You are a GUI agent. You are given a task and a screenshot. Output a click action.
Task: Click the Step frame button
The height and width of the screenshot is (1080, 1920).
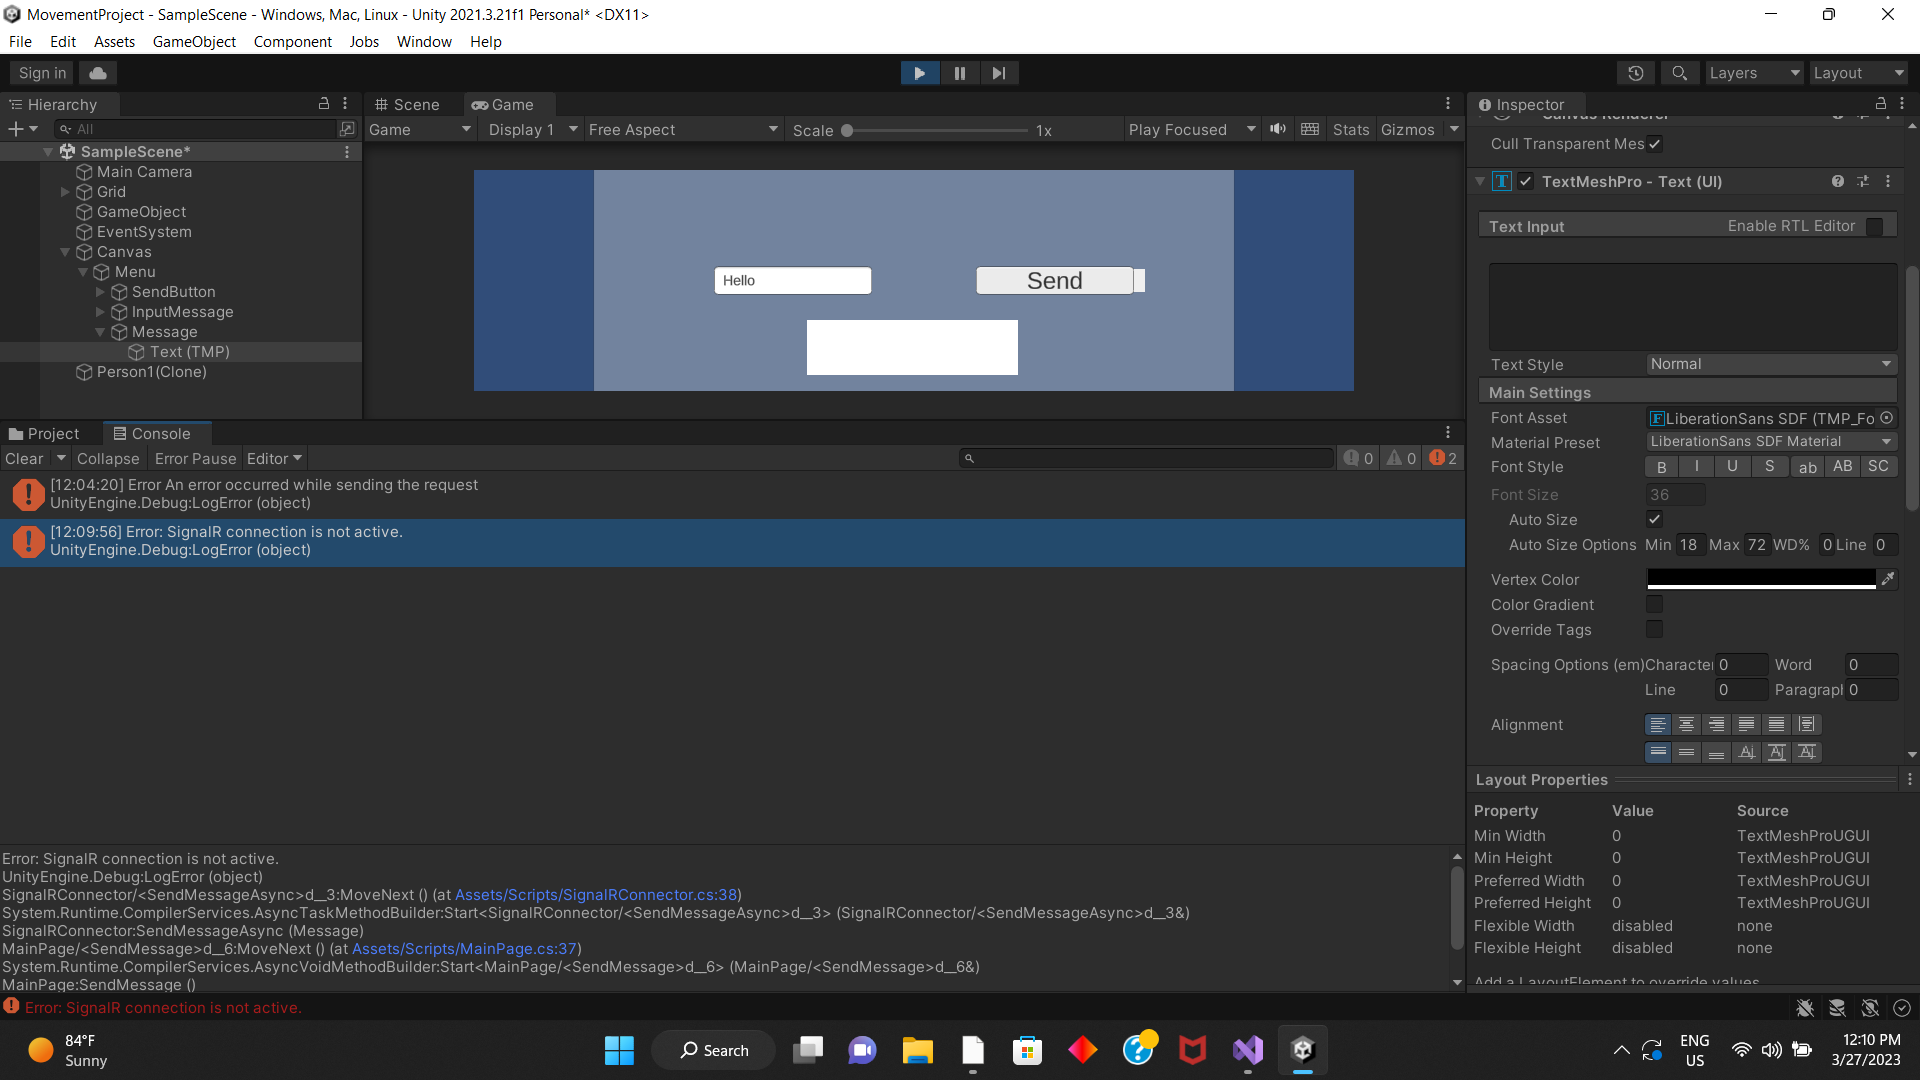click(x=998, y=73)
